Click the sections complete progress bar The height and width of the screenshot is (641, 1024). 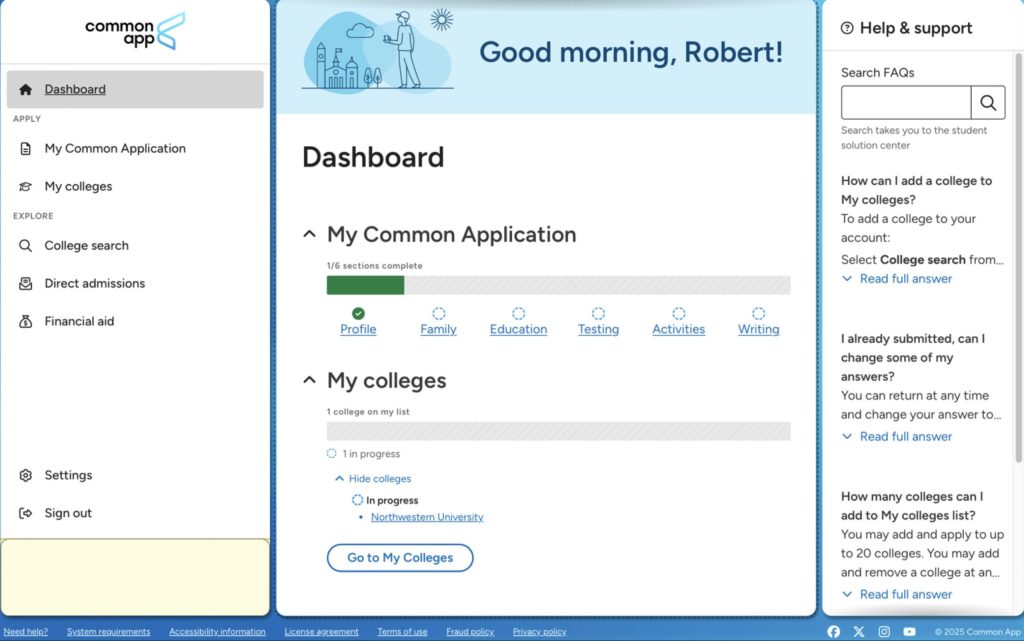tap(558, 285)
